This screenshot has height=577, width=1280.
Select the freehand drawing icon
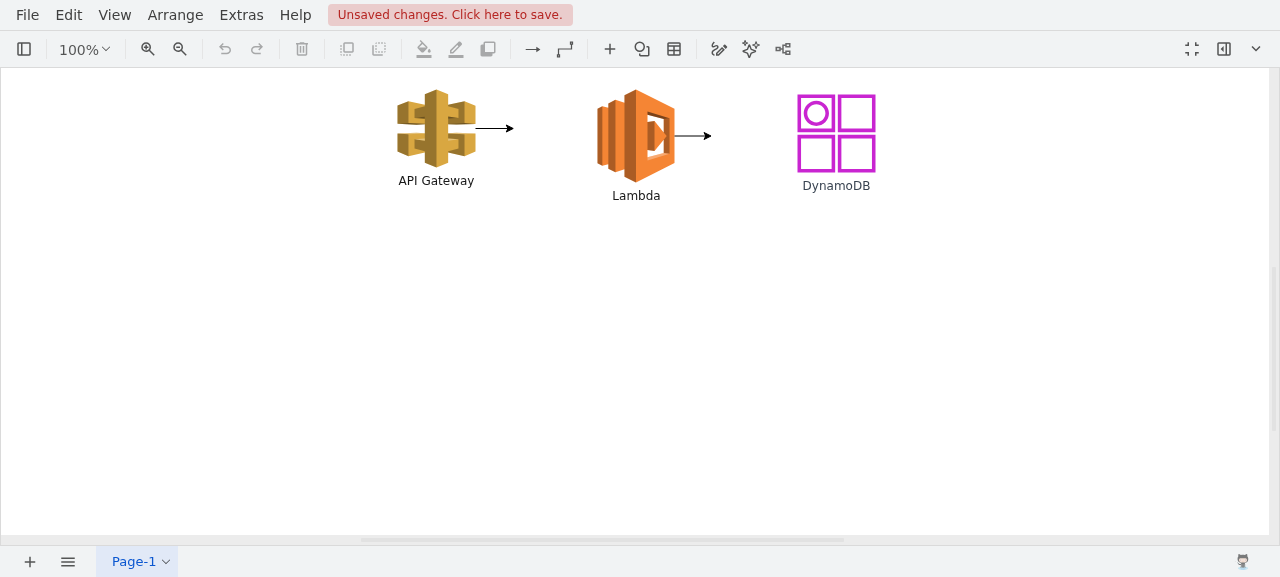(x=719, y=49)
